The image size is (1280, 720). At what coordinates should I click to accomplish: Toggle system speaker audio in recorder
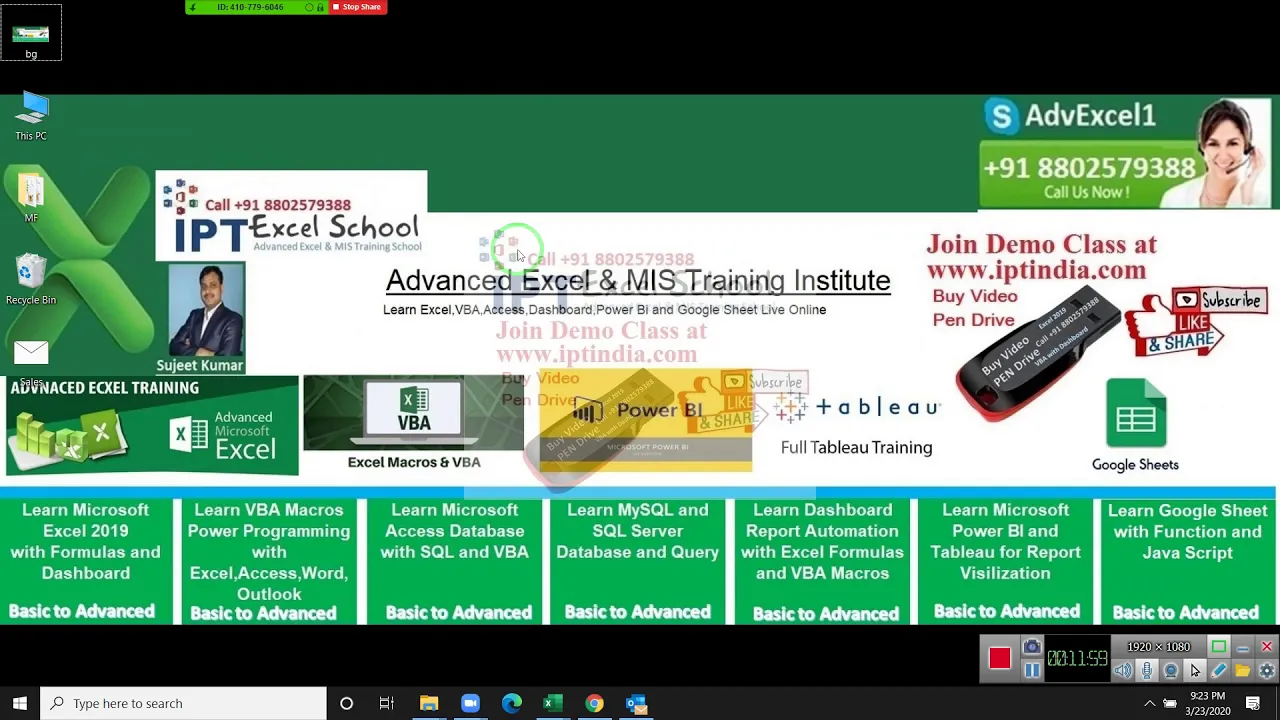click(1123, 671)
